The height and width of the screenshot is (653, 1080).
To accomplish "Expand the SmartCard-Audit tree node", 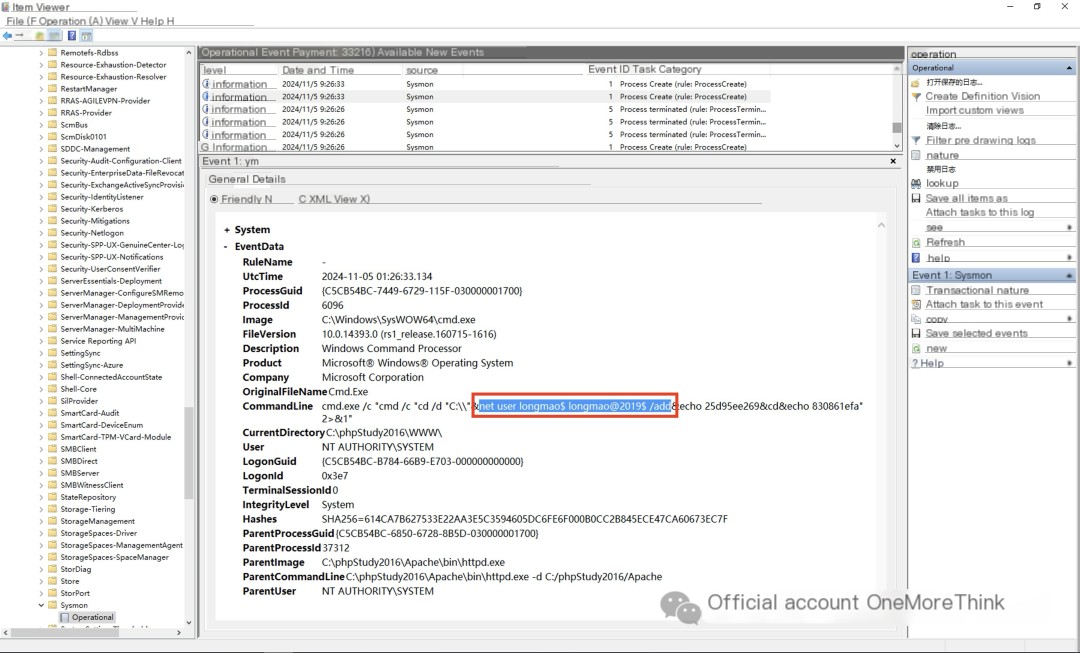I will pos(41,413).
